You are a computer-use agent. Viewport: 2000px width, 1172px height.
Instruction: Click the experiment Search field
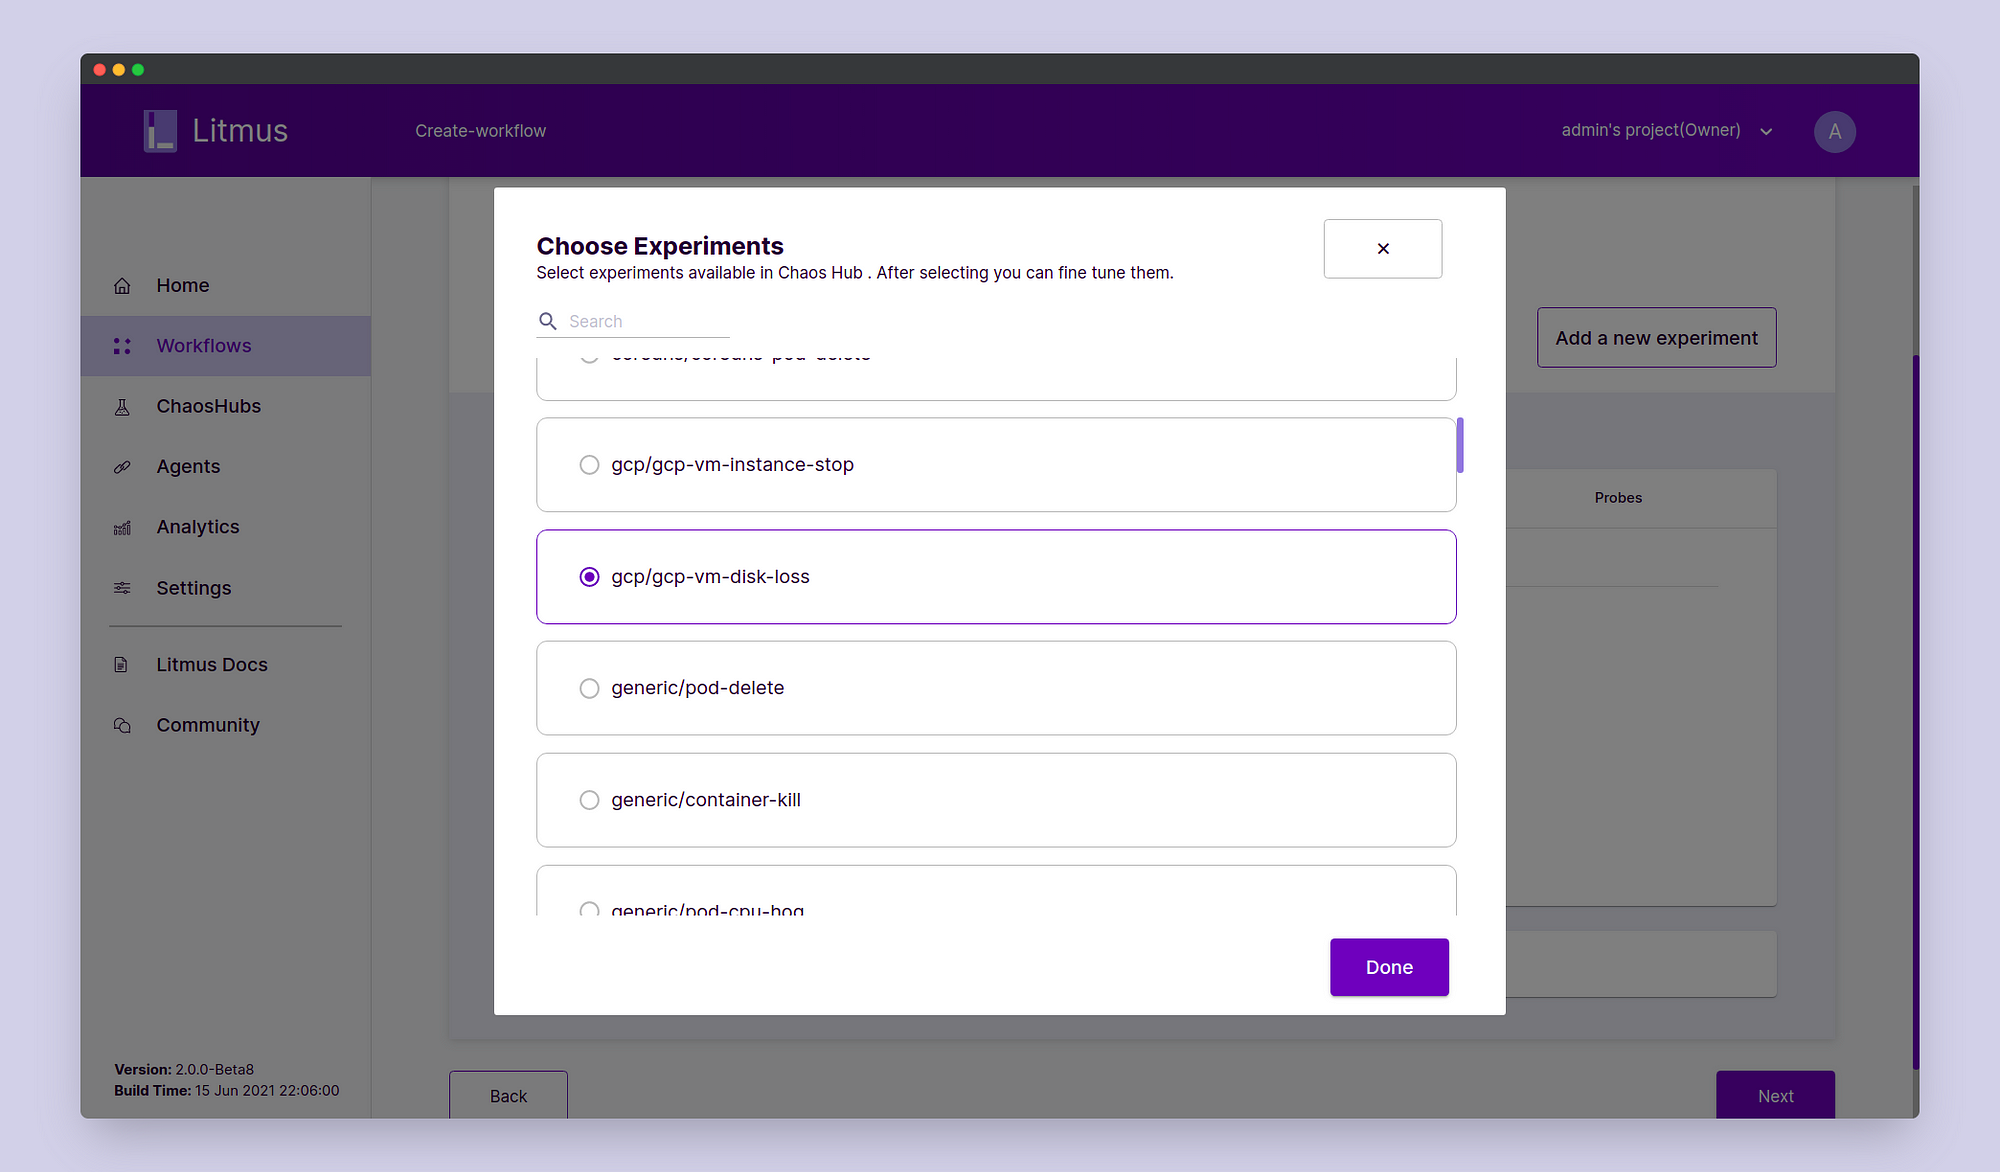click(633, 321)
